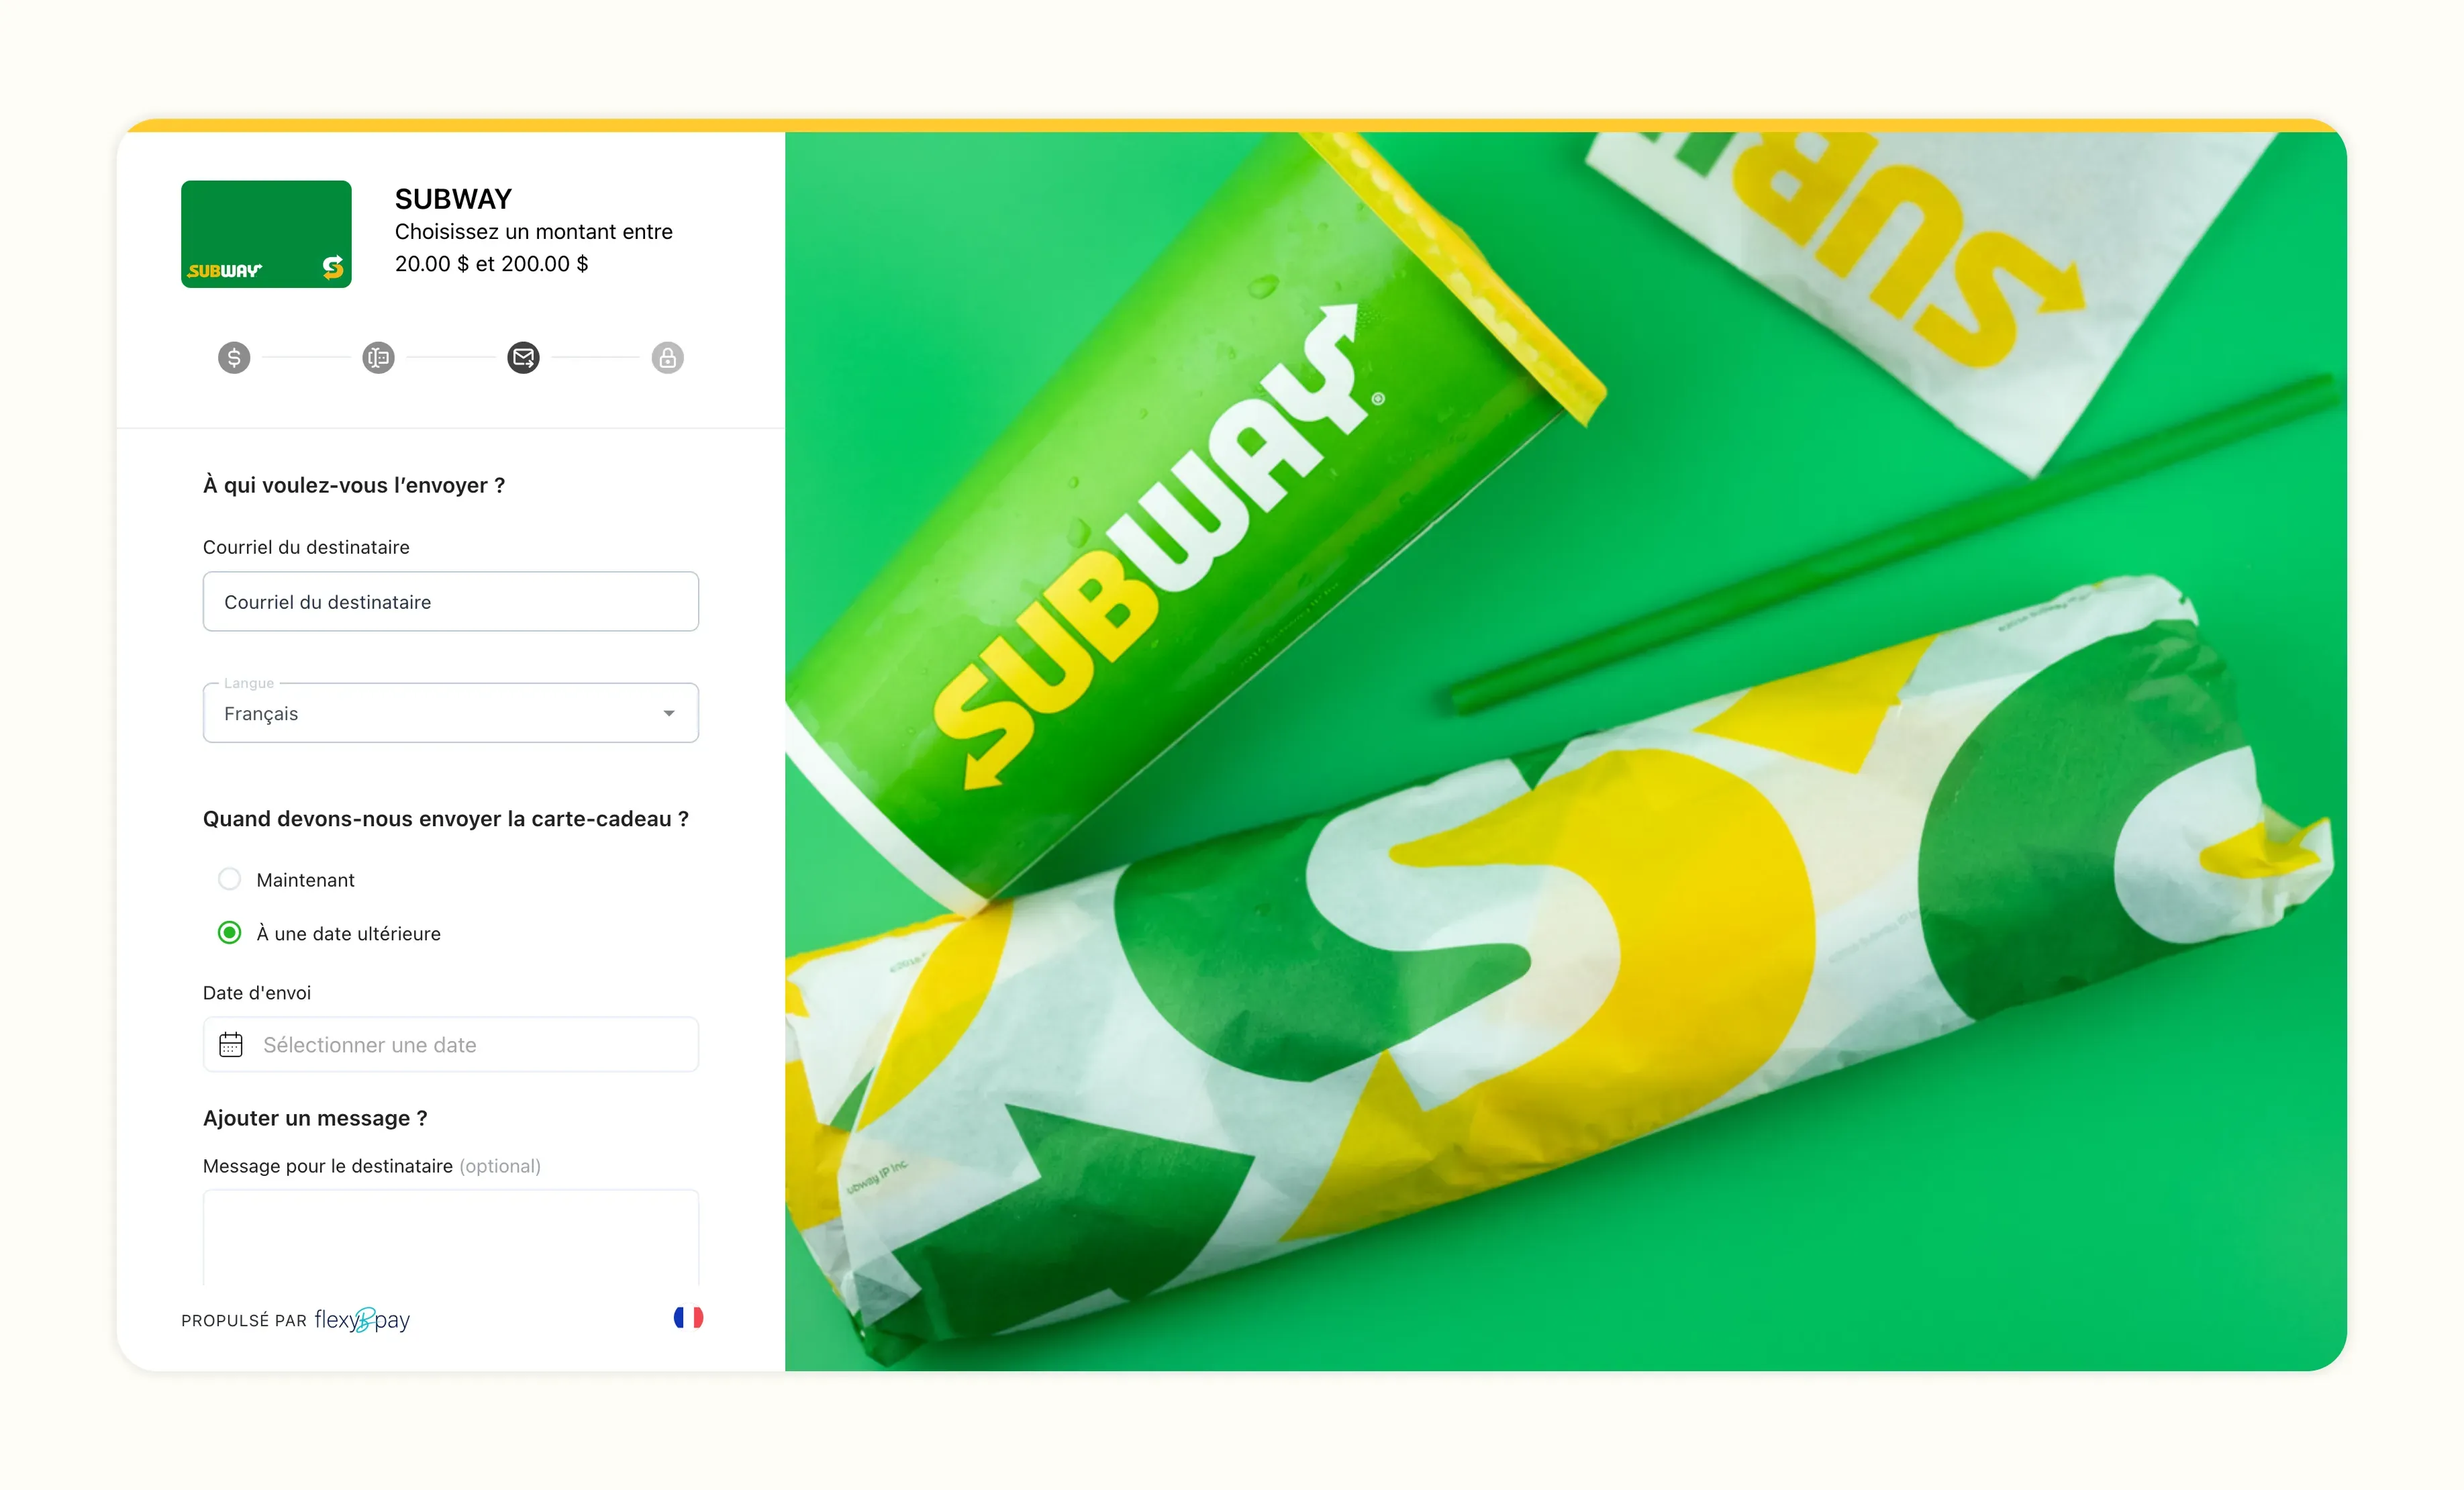Click the Subway cup photo banner
This screenshot has height=1490, width=2464.
point(1565,751)
